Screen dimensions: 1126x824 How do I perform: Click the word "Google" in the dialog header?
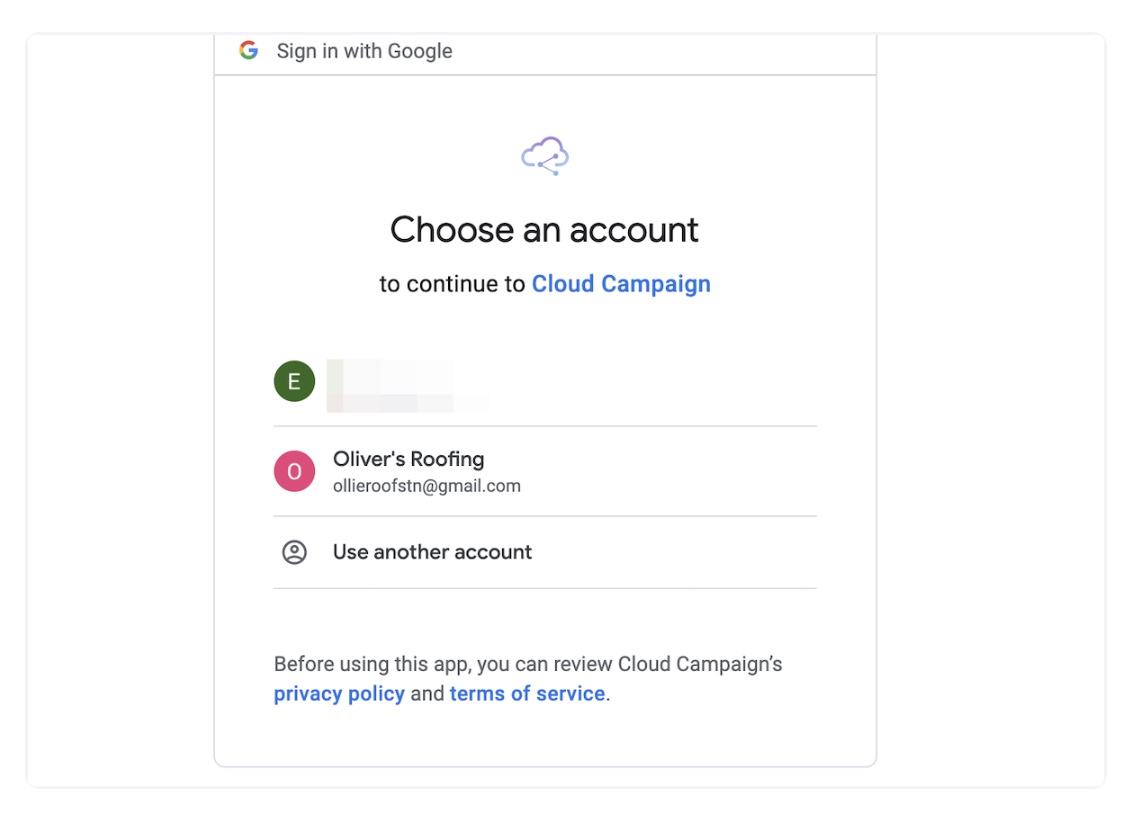coord(419,51)
